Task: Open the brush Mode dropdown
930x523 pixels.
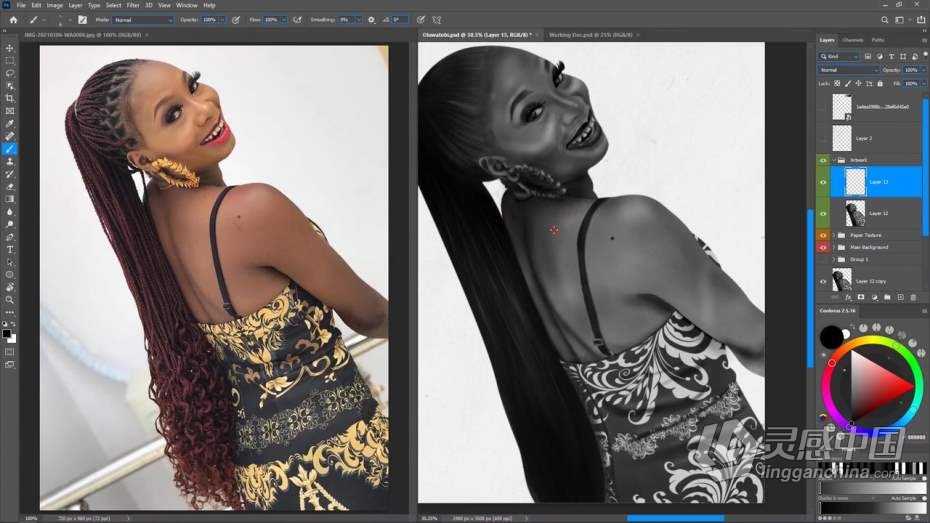Action: [142, 20]
